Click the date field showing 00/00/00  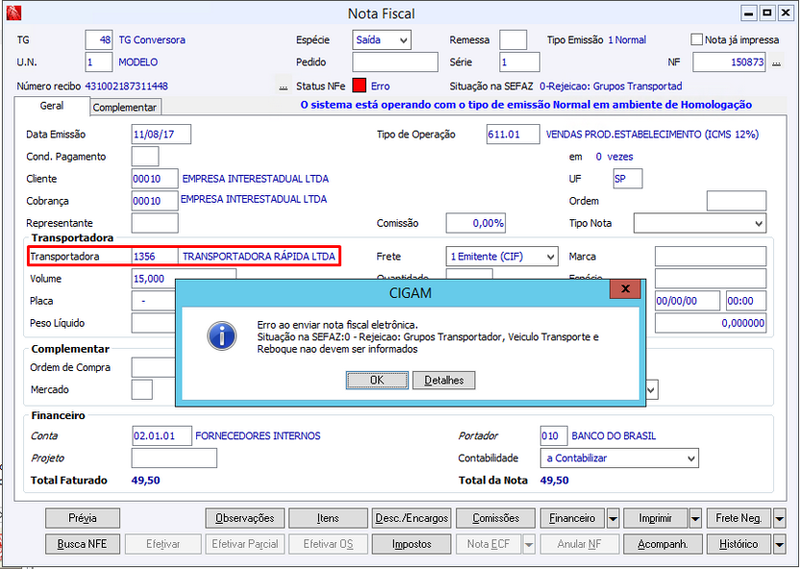pyautogui.click(x=687, y=301)
